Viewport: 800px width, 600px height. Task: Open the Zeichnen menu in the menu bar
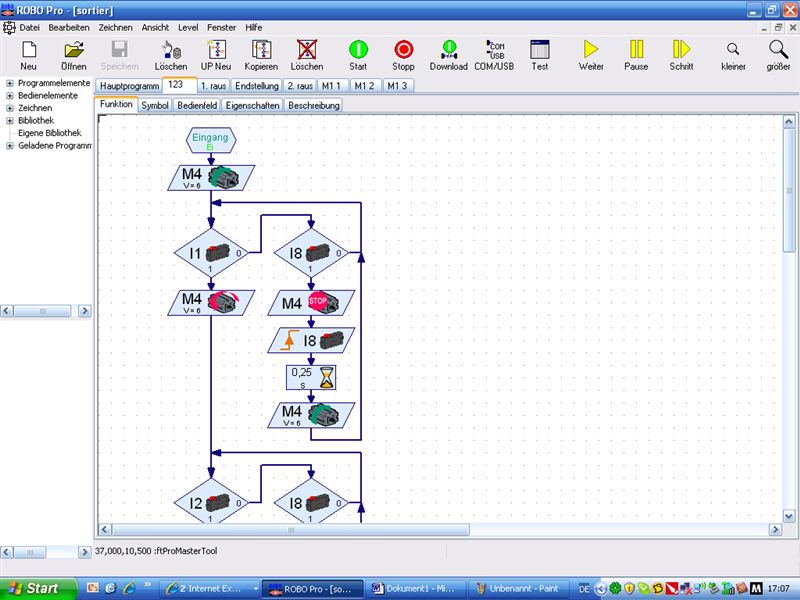(115, 28)
